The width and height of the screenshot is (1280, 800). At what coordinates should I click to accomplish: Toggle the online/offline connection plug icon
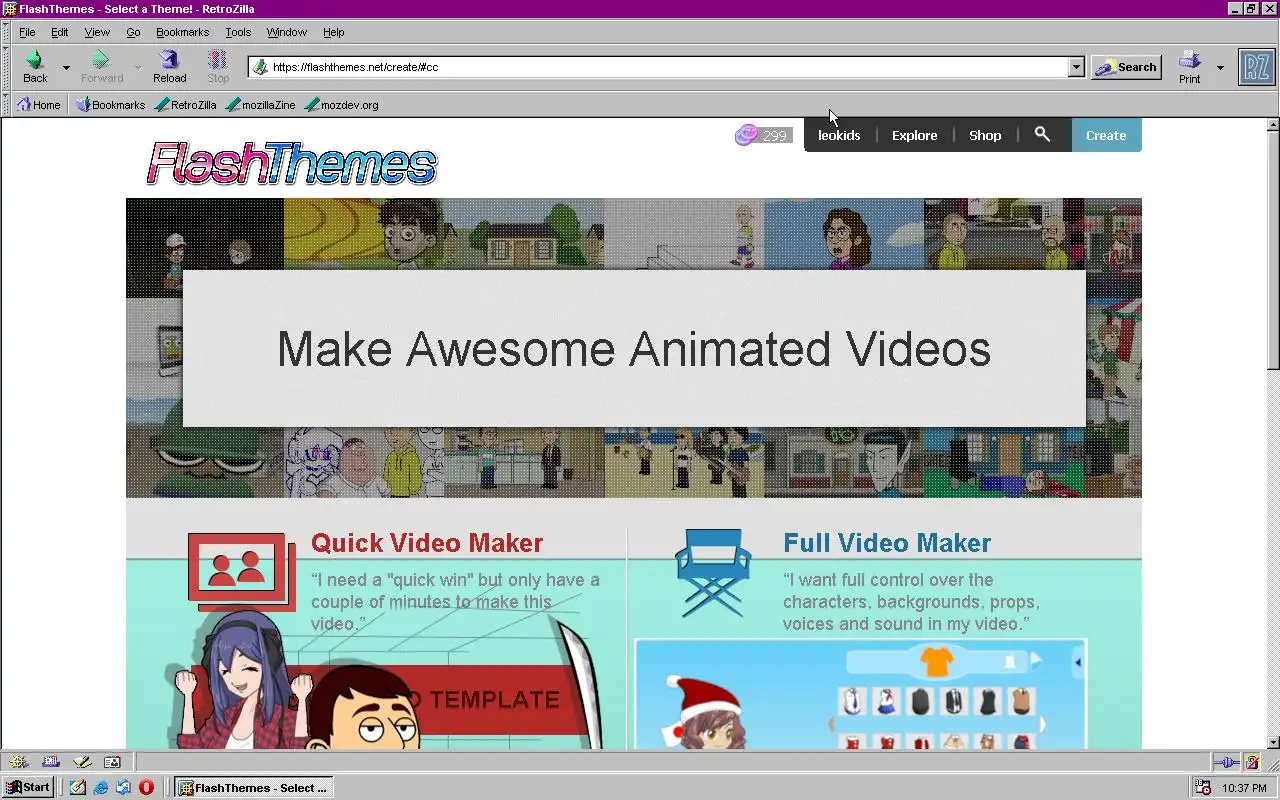pos(1226,762)
